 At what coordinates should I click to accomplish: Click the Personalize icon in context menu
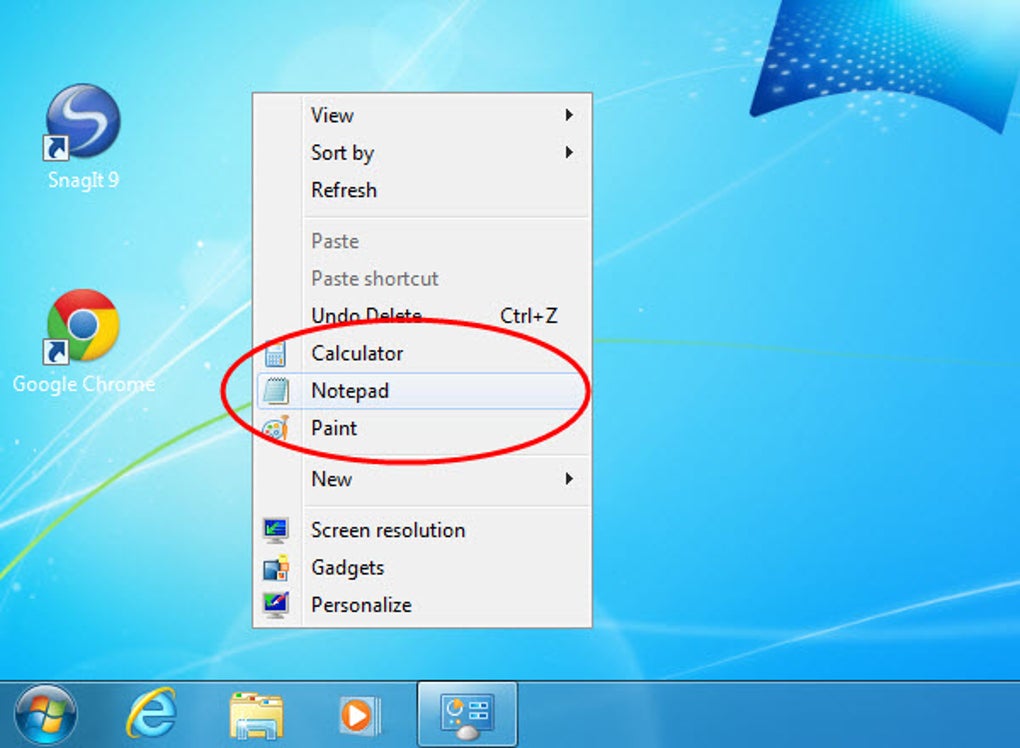coord(276,605)
